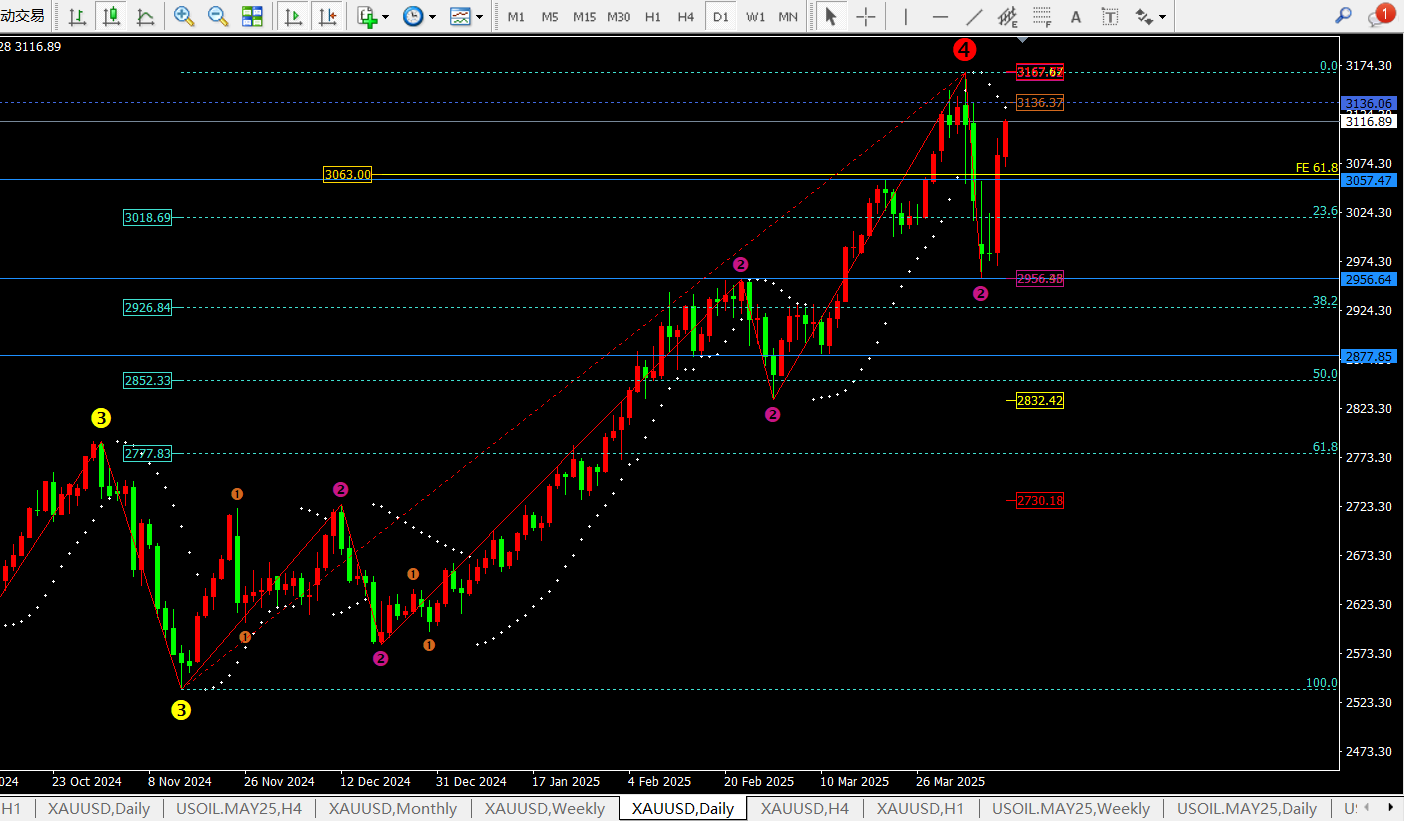Open the indicators list dropdown
1404x822 pixels.
(x=373, y=16)
